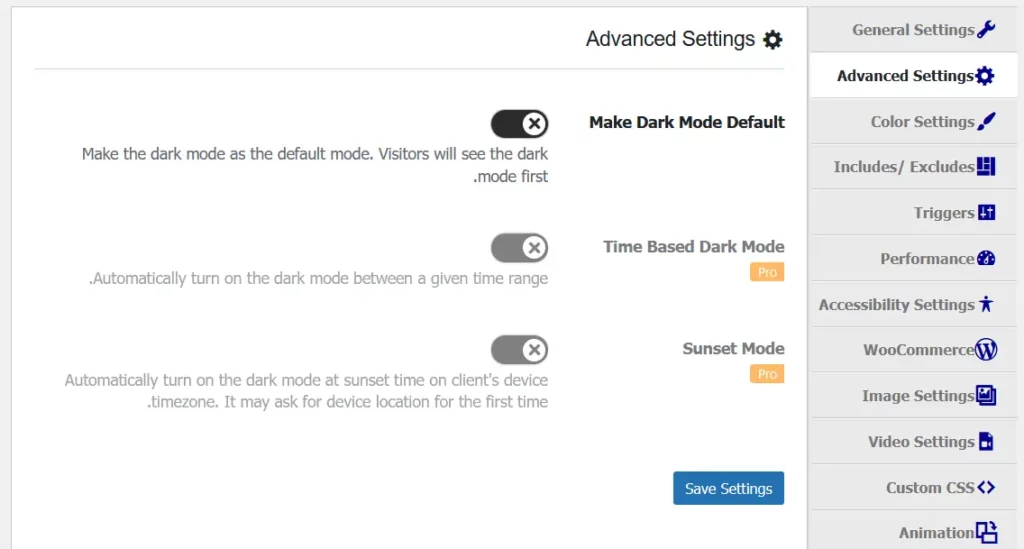
Task: Click the Accessibility person icon
Action: click(986, 305)
